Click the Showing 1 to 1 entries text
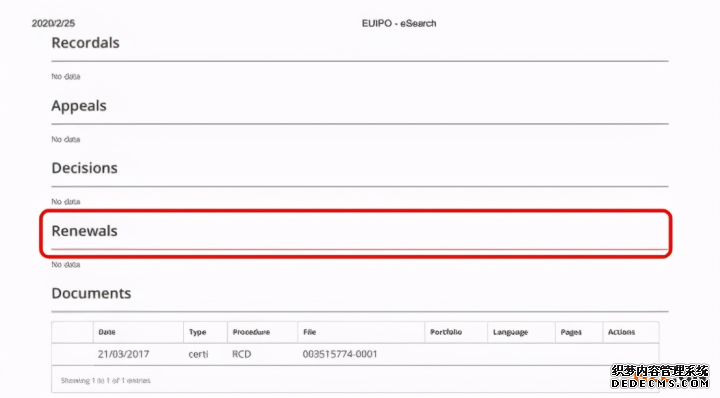The height and width of the screenshot is (398, 720). tap(106, 381)
